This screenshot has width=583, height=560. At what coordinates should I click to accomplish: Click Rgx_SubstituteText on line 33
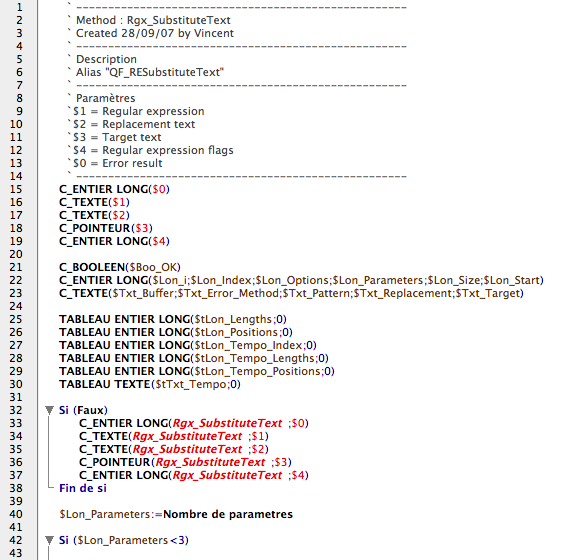[x=227, y=423]
